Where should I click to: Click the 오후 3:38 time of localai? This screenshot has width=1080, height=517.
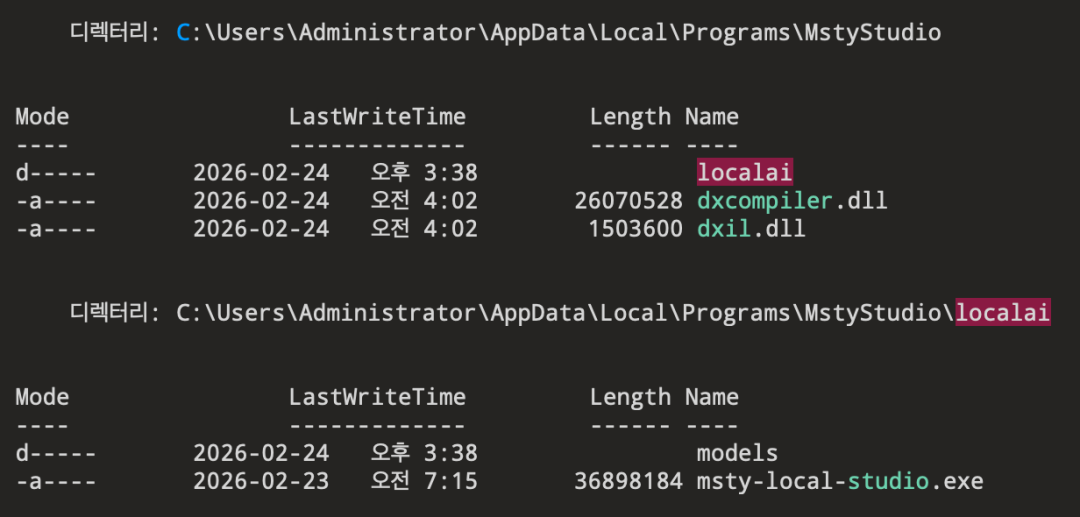point(424,173)
